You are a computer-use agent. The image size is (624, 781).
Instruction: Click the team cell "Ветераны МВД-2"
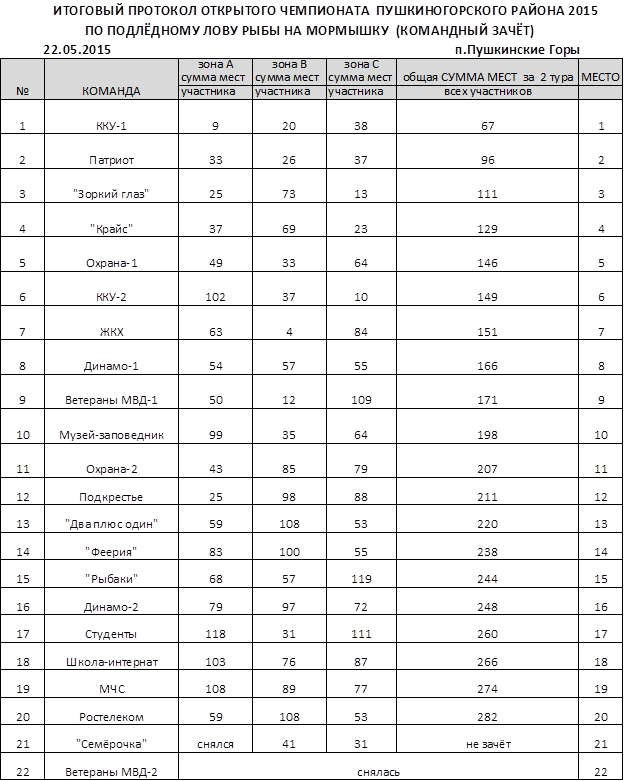point(111,767)
